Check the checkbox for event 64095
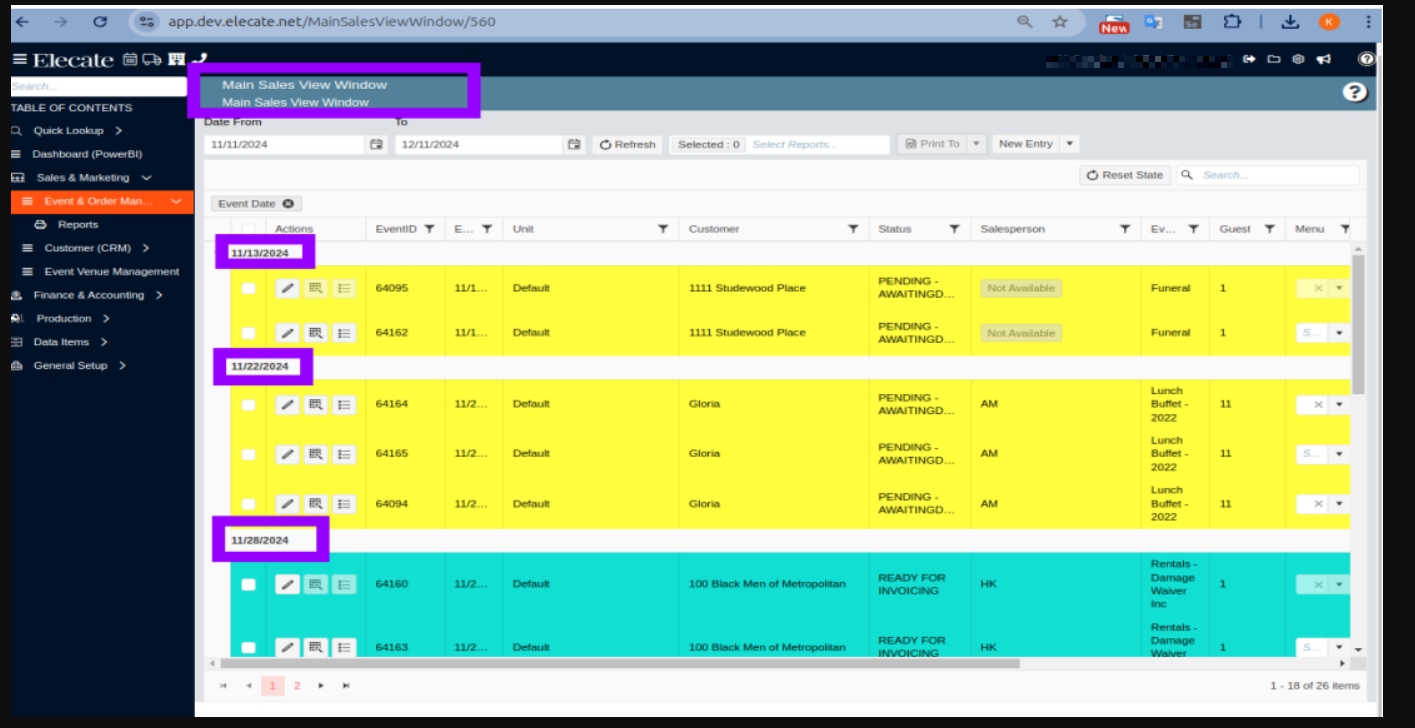 (248, 289)
